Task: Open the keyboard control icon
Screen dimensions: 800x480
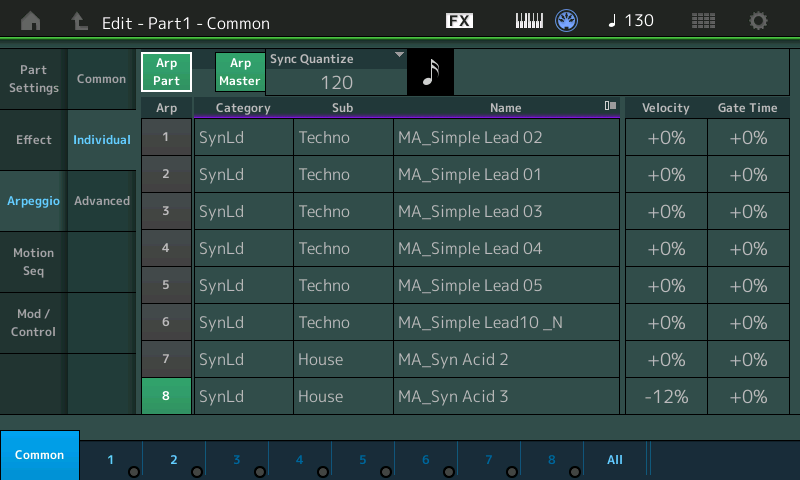Action: [529, 21]
